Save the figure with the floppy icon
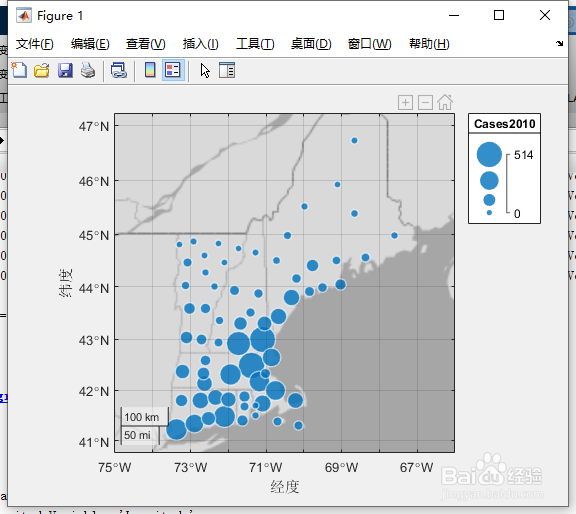576x514 pixels. pyautogui.click(x=65, y=70)
